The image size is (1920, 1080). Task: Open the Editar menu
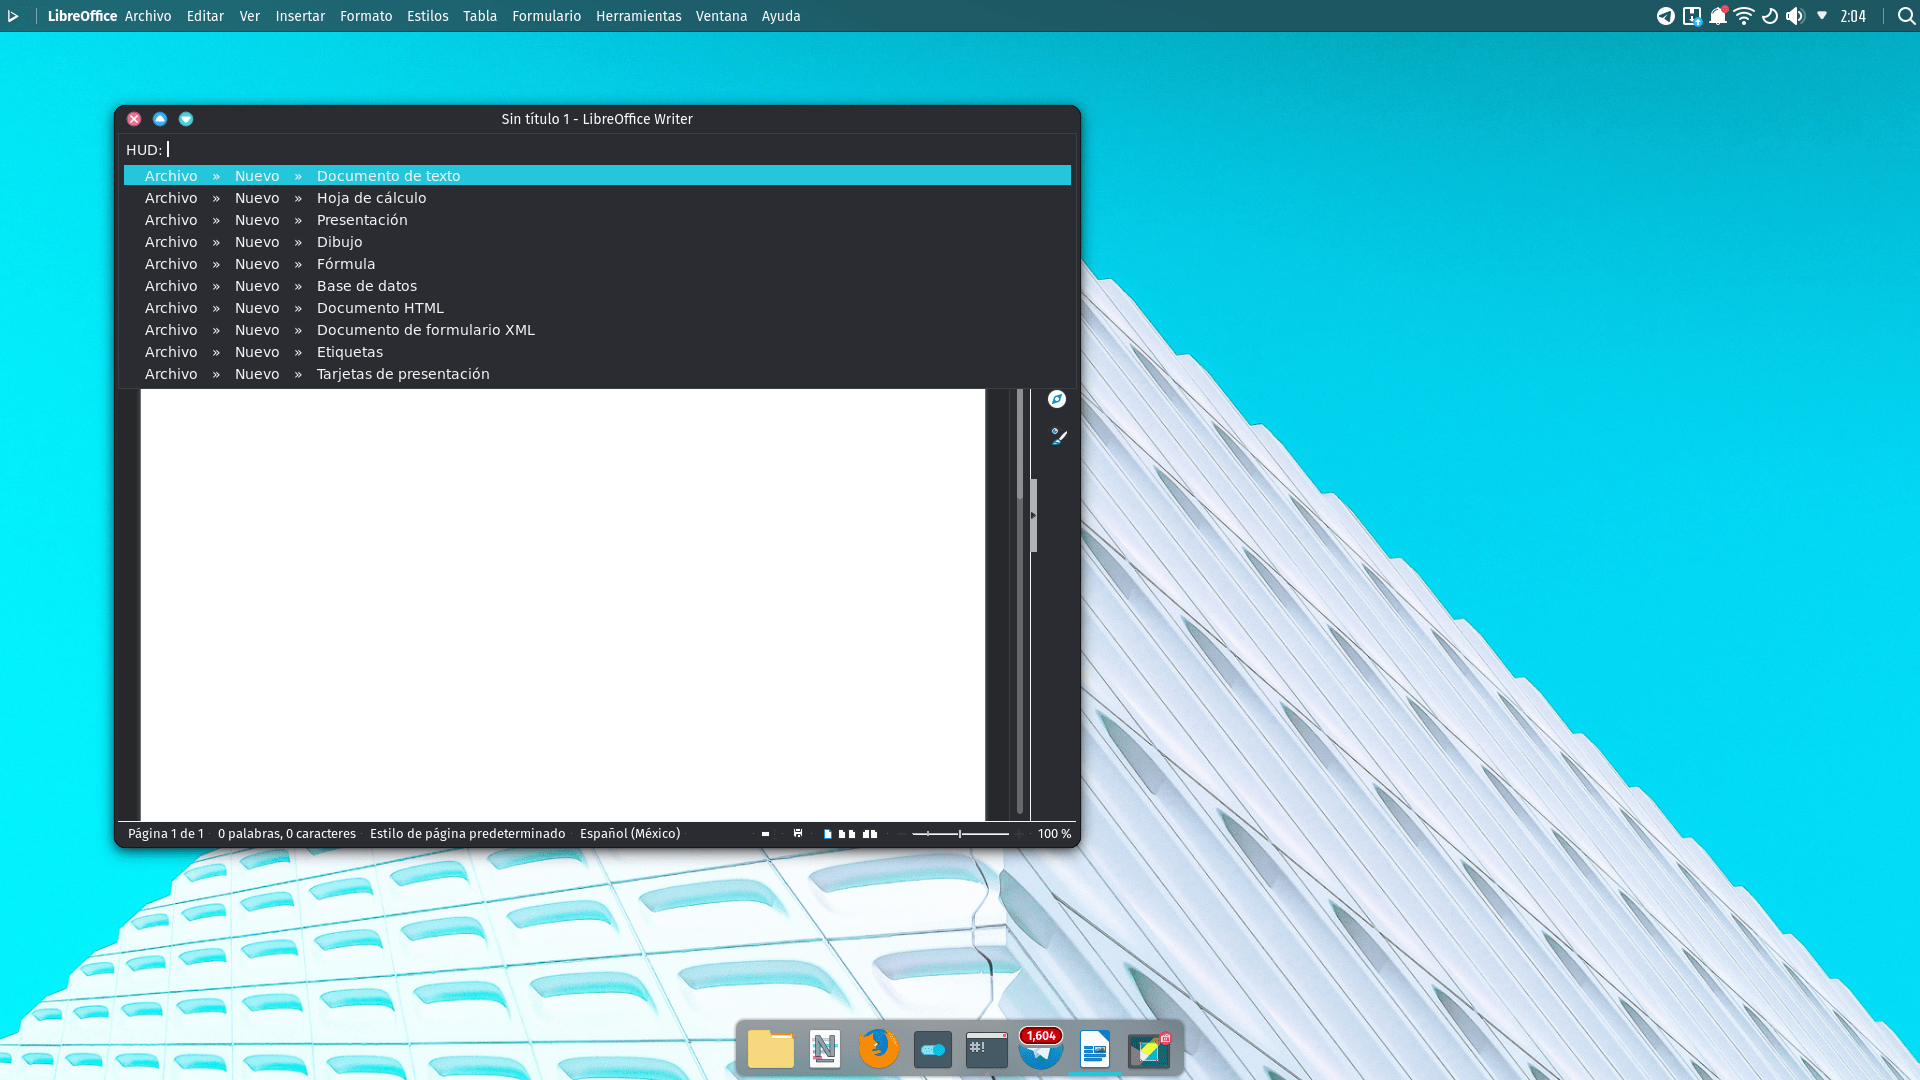(205, 16)
